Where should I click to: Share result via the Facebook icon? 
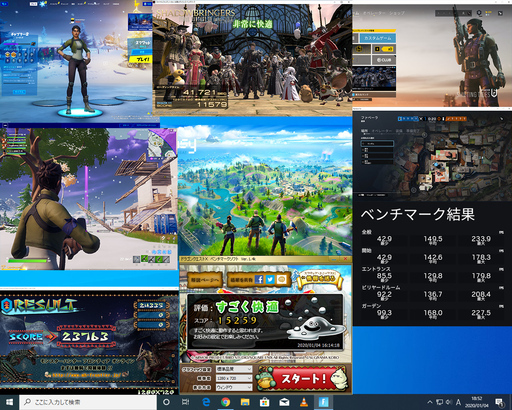point(259,280)
